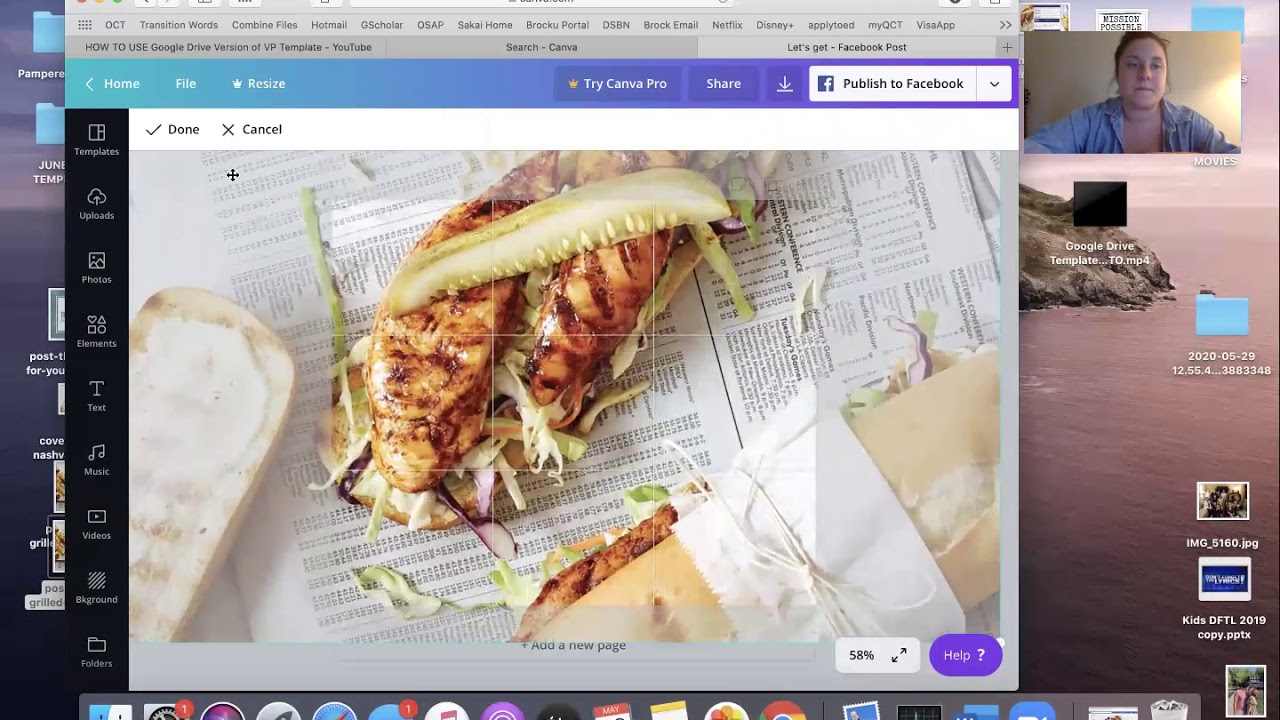Screen dimensions: 1280x720
Task: Open Netflix bookmark
Action: coord(727,25)
